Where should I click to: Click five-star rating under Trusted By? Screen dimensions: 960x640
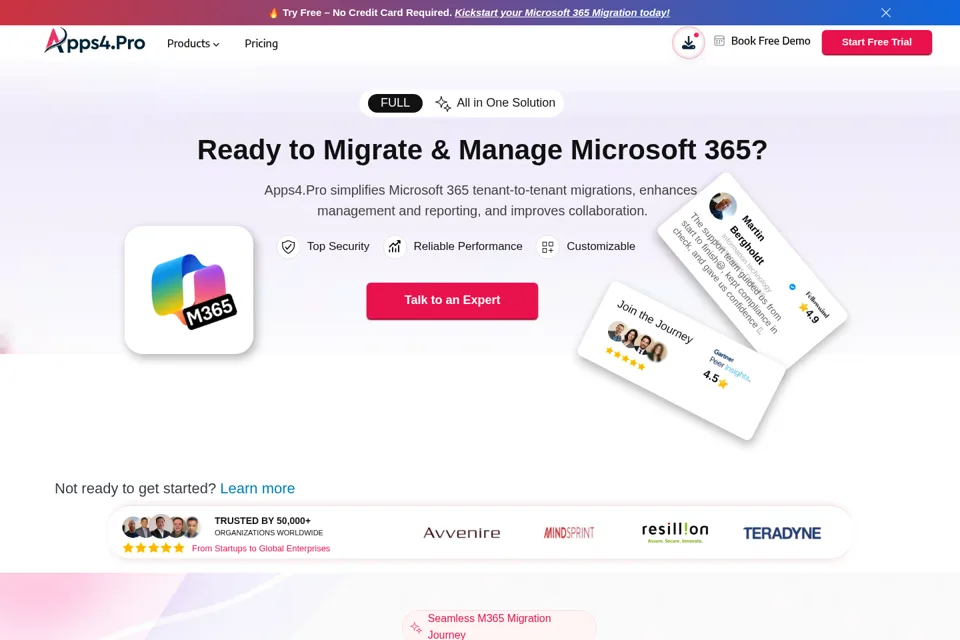[x=153, y=548]
